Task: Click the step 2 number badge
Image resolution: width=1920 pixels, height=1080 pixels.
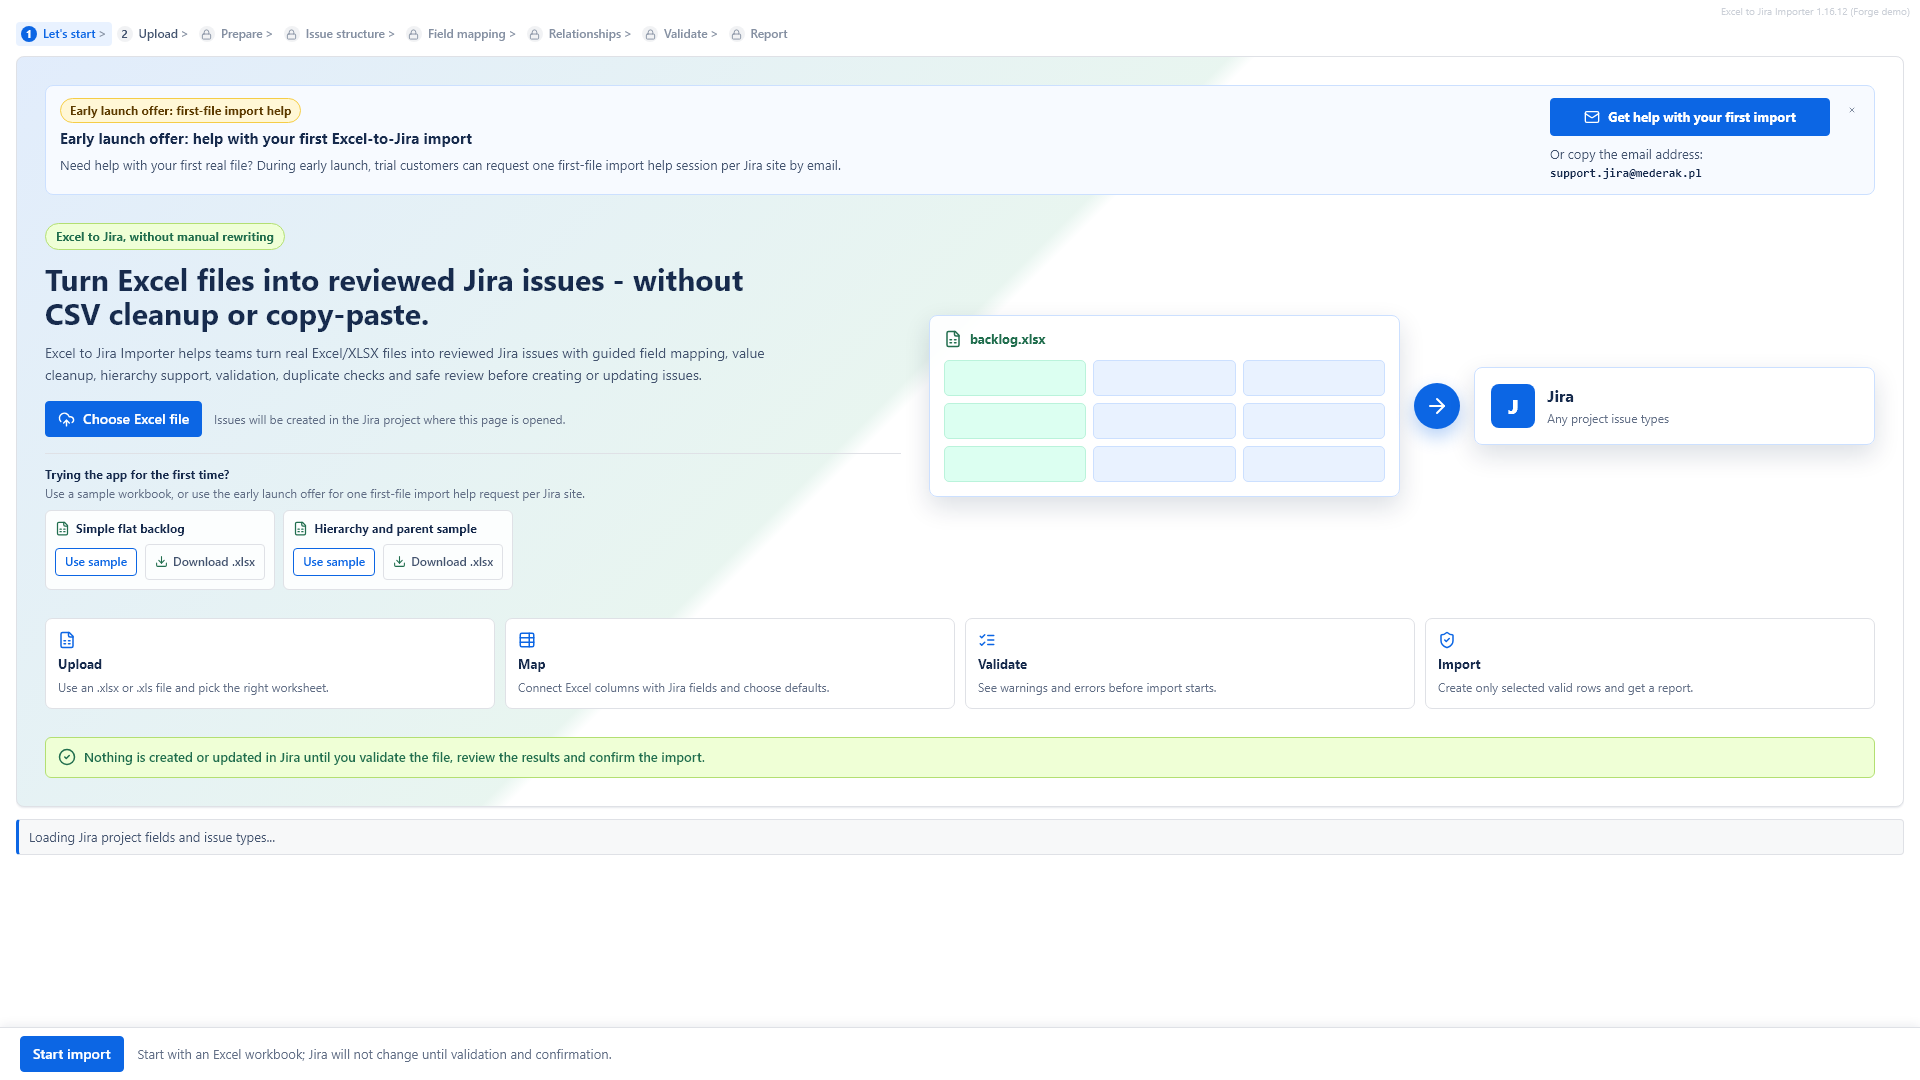Action: (x=125, y=34)
